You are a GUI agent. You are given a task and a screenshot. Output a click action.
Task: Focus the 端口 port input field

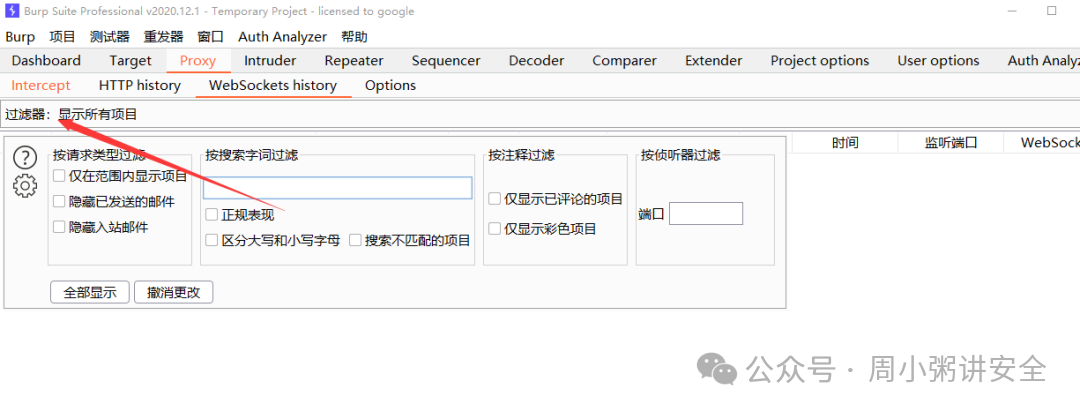tap(706, 214)
